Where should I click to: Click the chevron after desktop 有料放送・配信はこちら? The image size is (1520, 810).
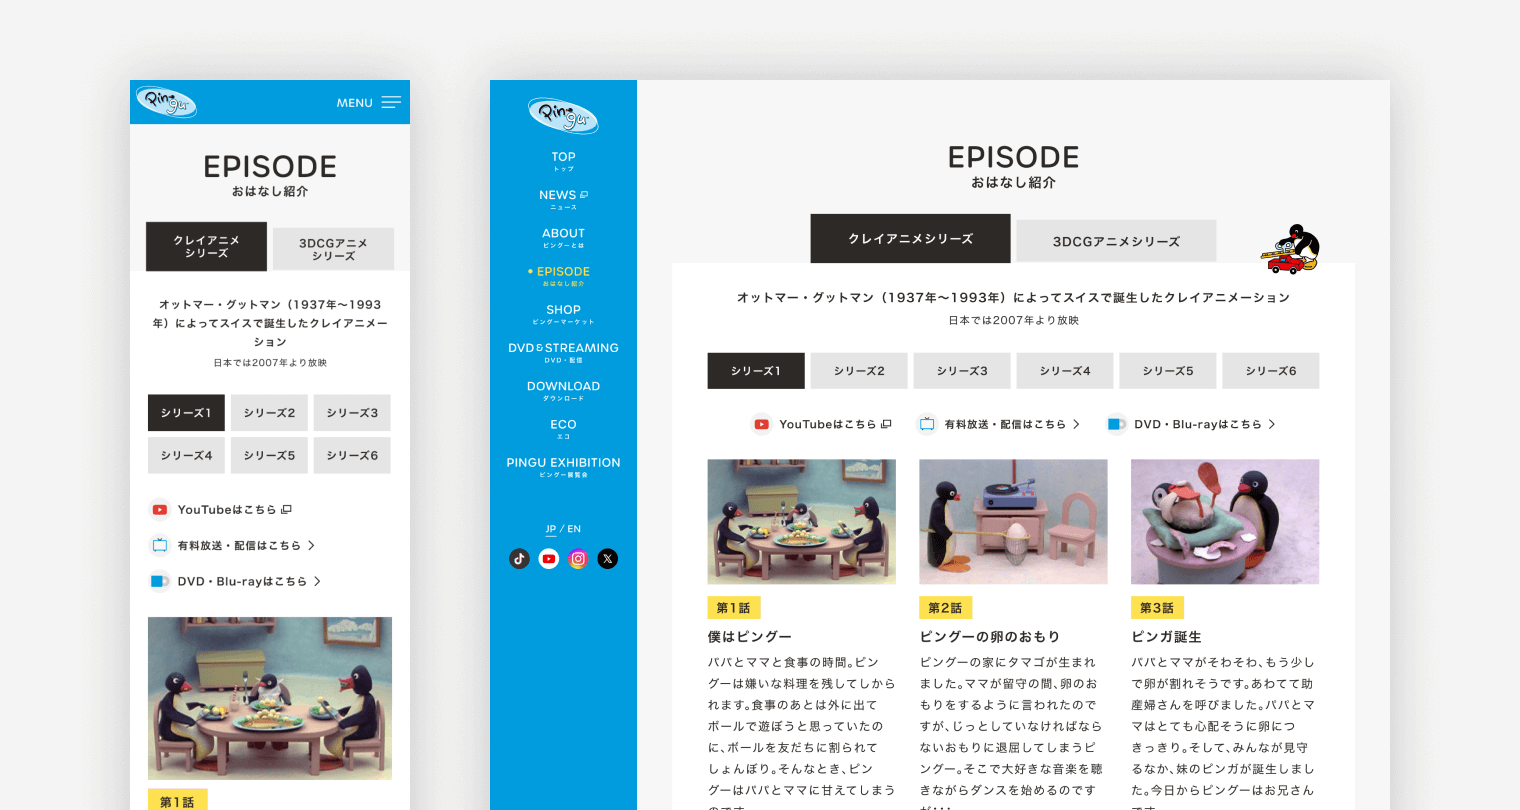tap(1076, 424)
